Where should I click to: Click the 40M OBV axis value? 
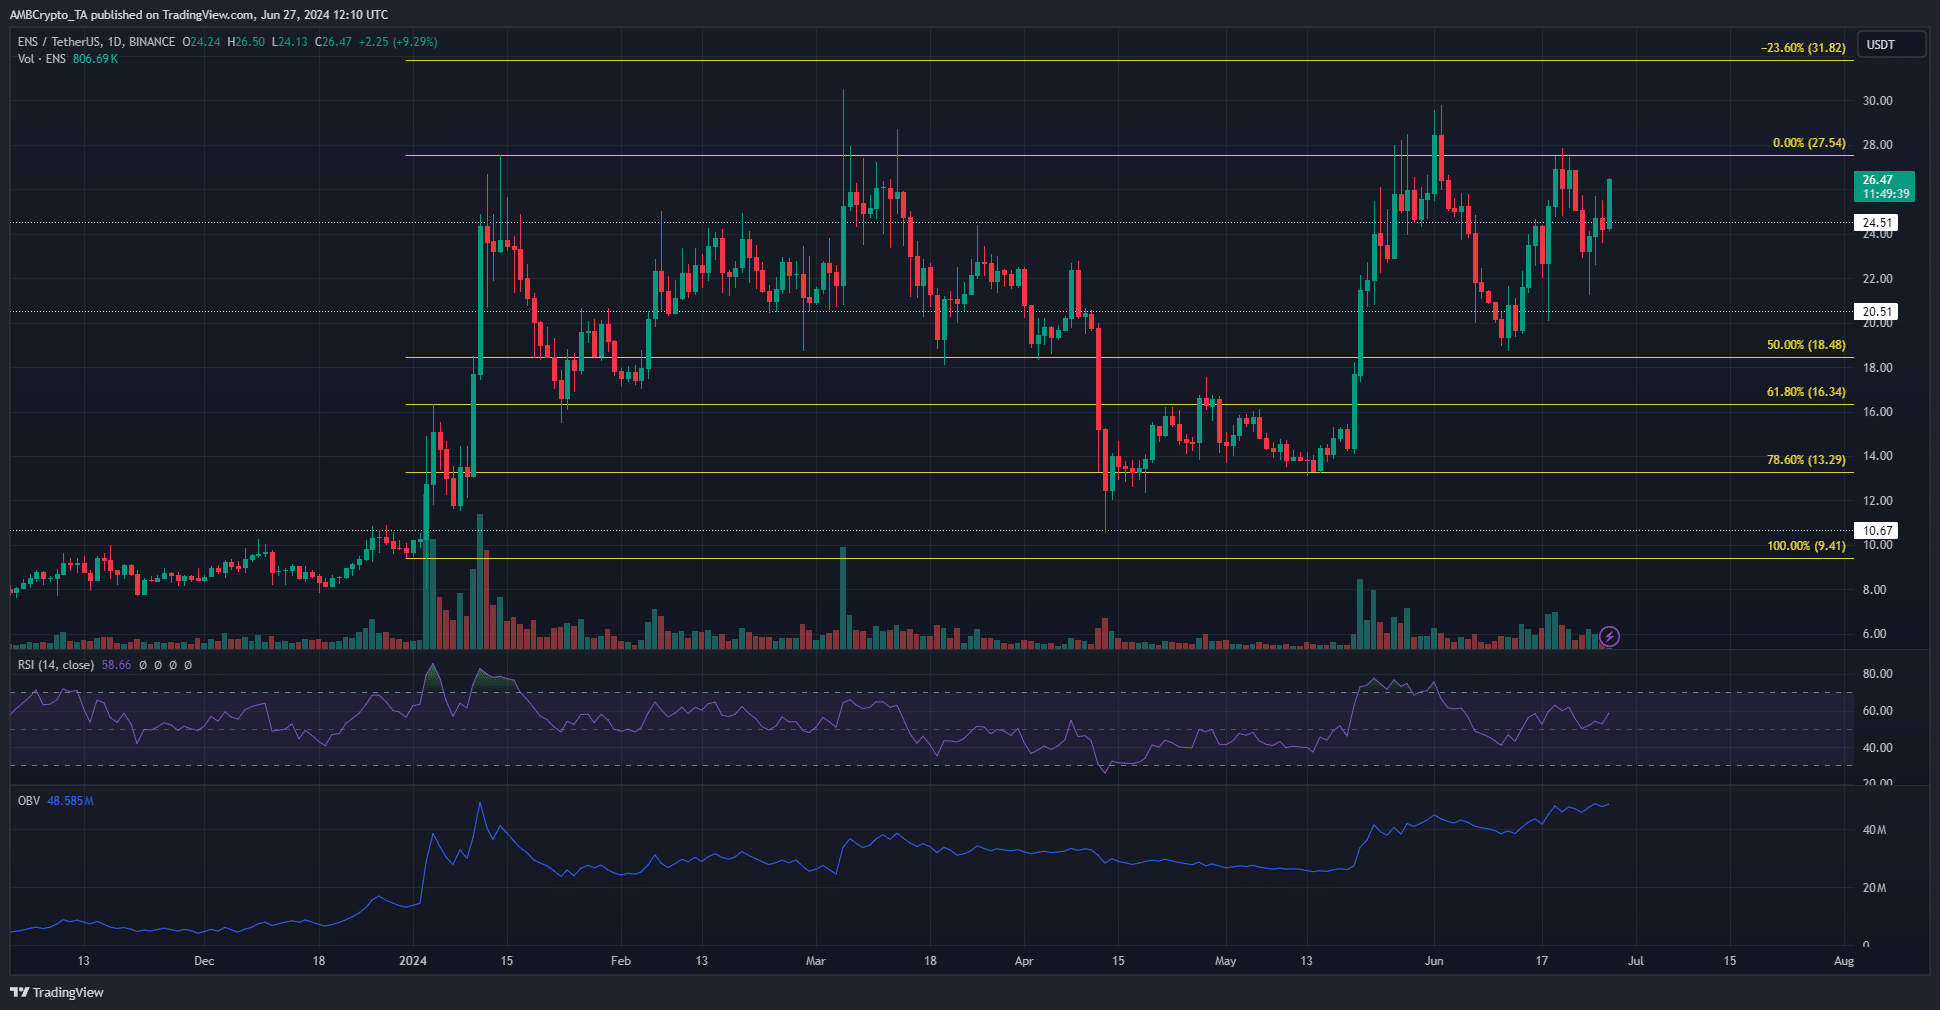click(x=1874, y=830)
